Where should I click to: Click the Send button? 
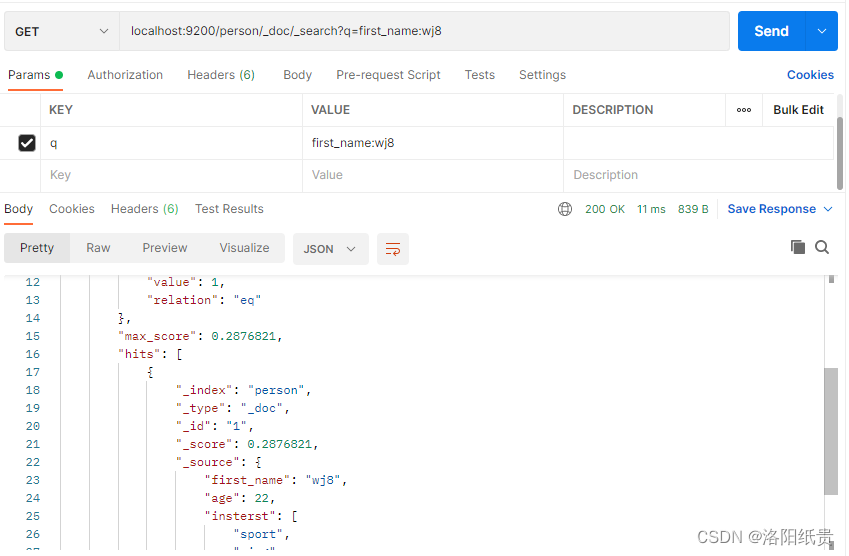click(772, 31)
